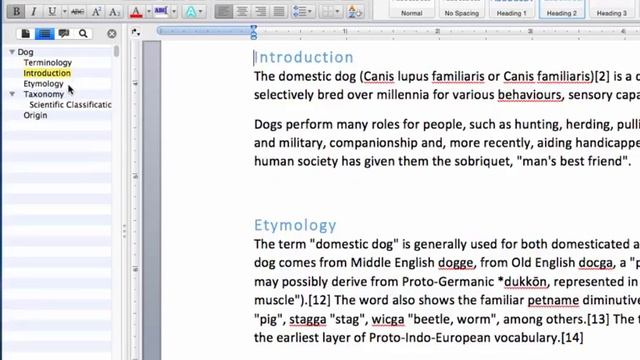Apply Text Effects to selection
This screenshot has width=640, height=360.
click(x=190, y=11)
